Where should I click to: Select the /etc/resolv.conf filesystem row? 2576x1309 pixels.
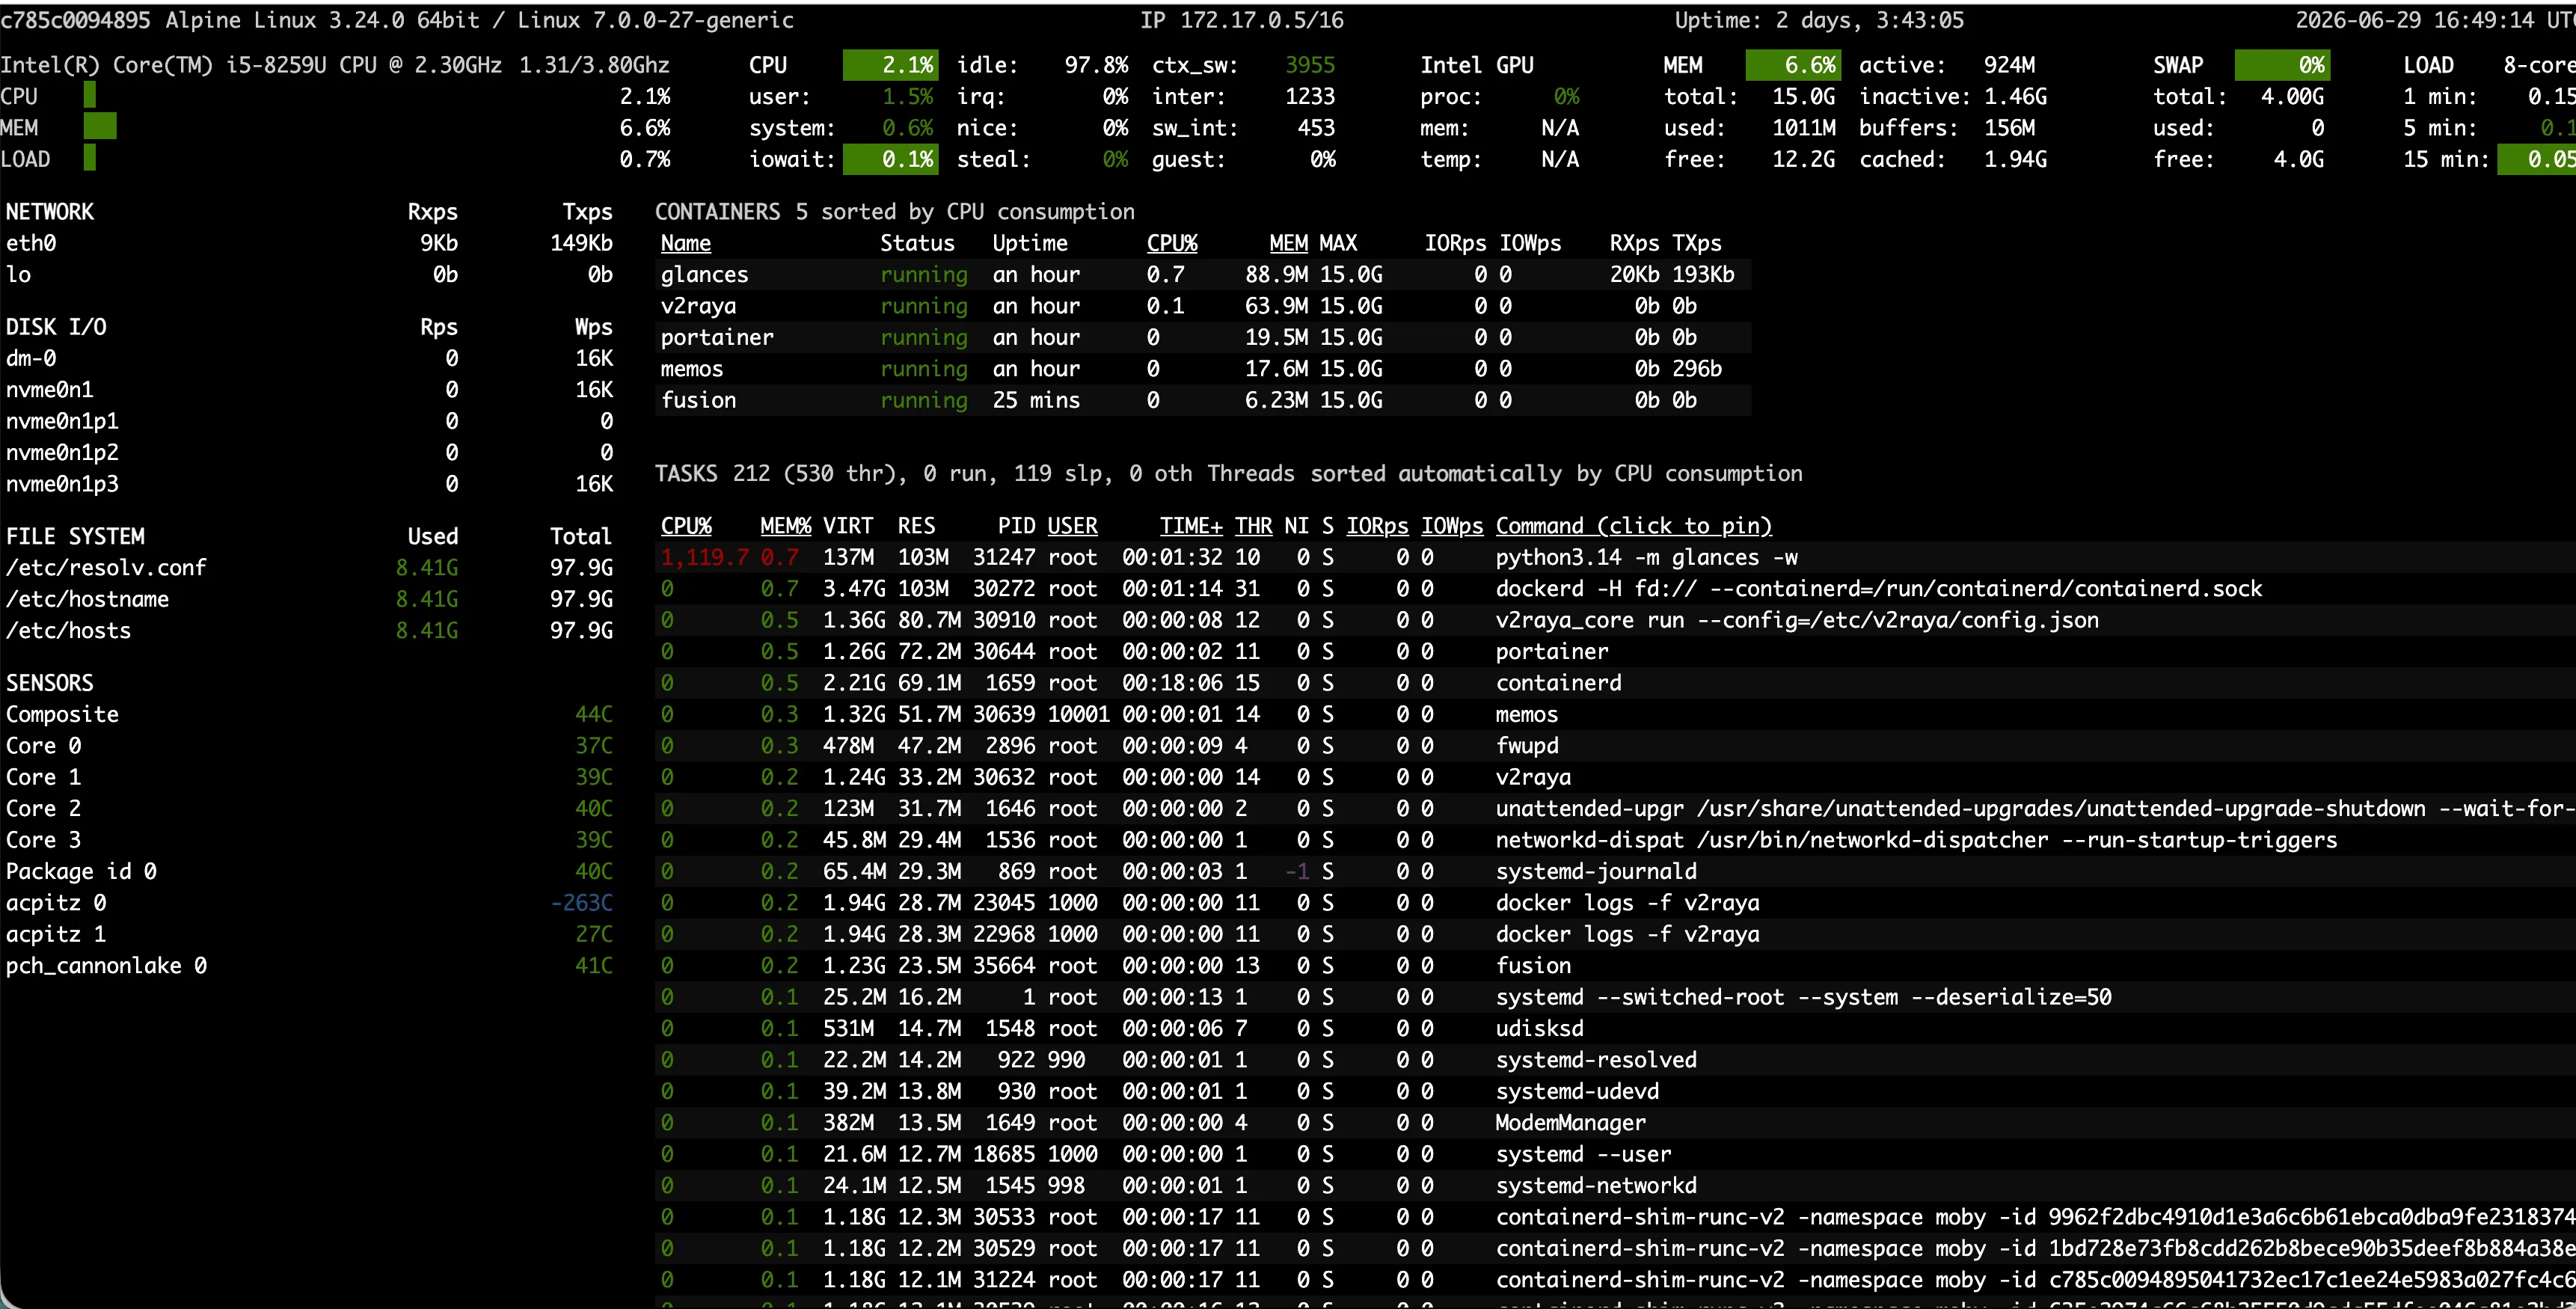click(x=309, y=568)
